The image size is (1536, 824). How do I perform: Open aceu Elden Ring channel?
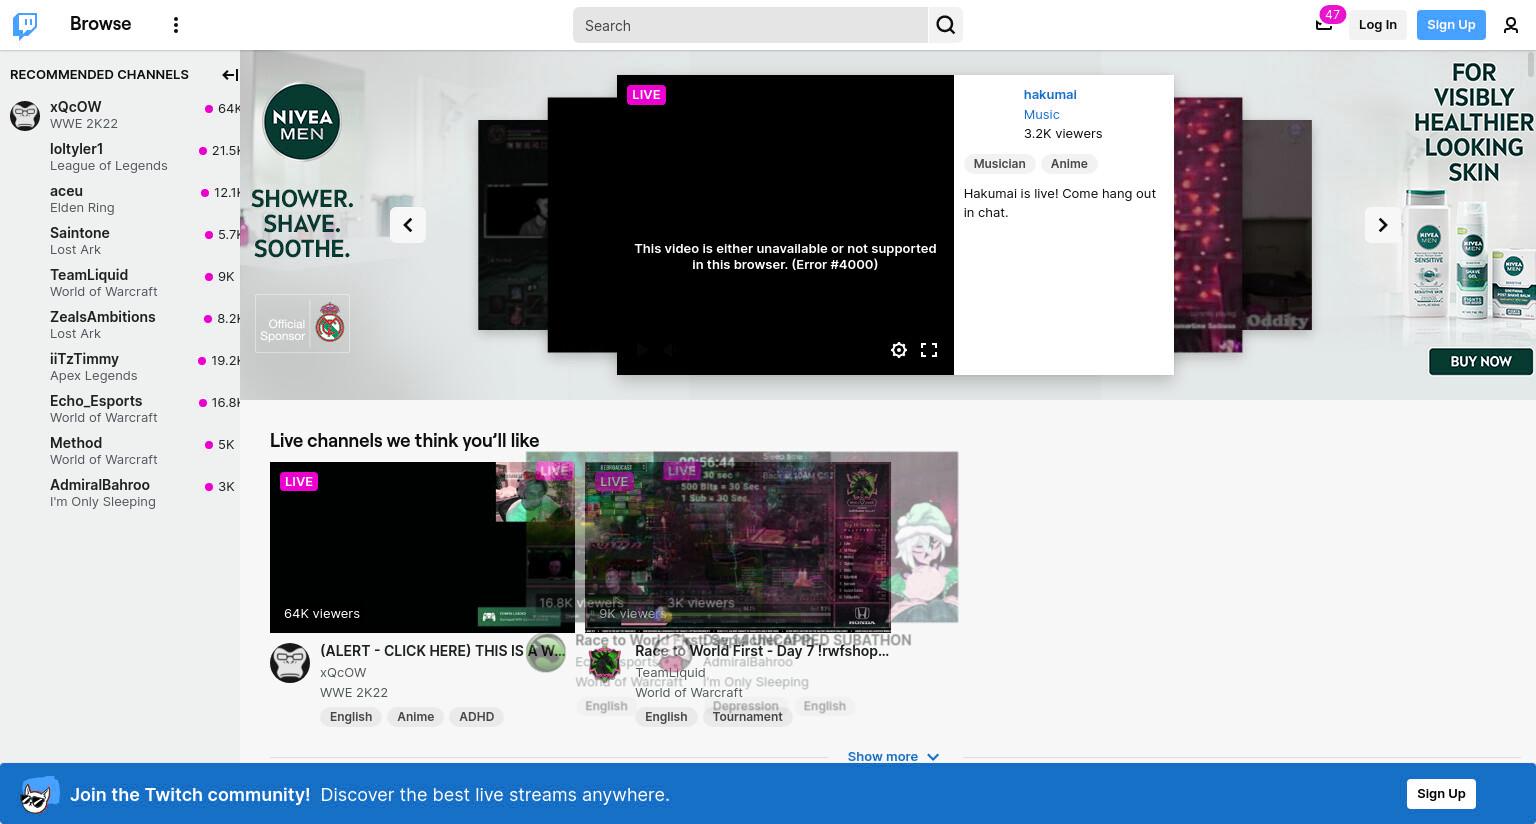pos(120,199)
